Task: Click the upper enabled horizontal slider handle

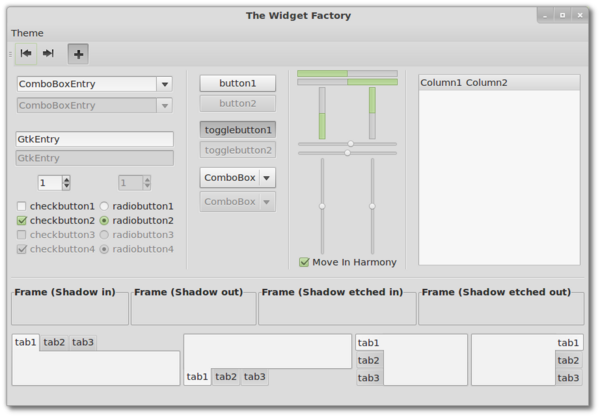Action: pyautogui.click(x=350, y=144)
